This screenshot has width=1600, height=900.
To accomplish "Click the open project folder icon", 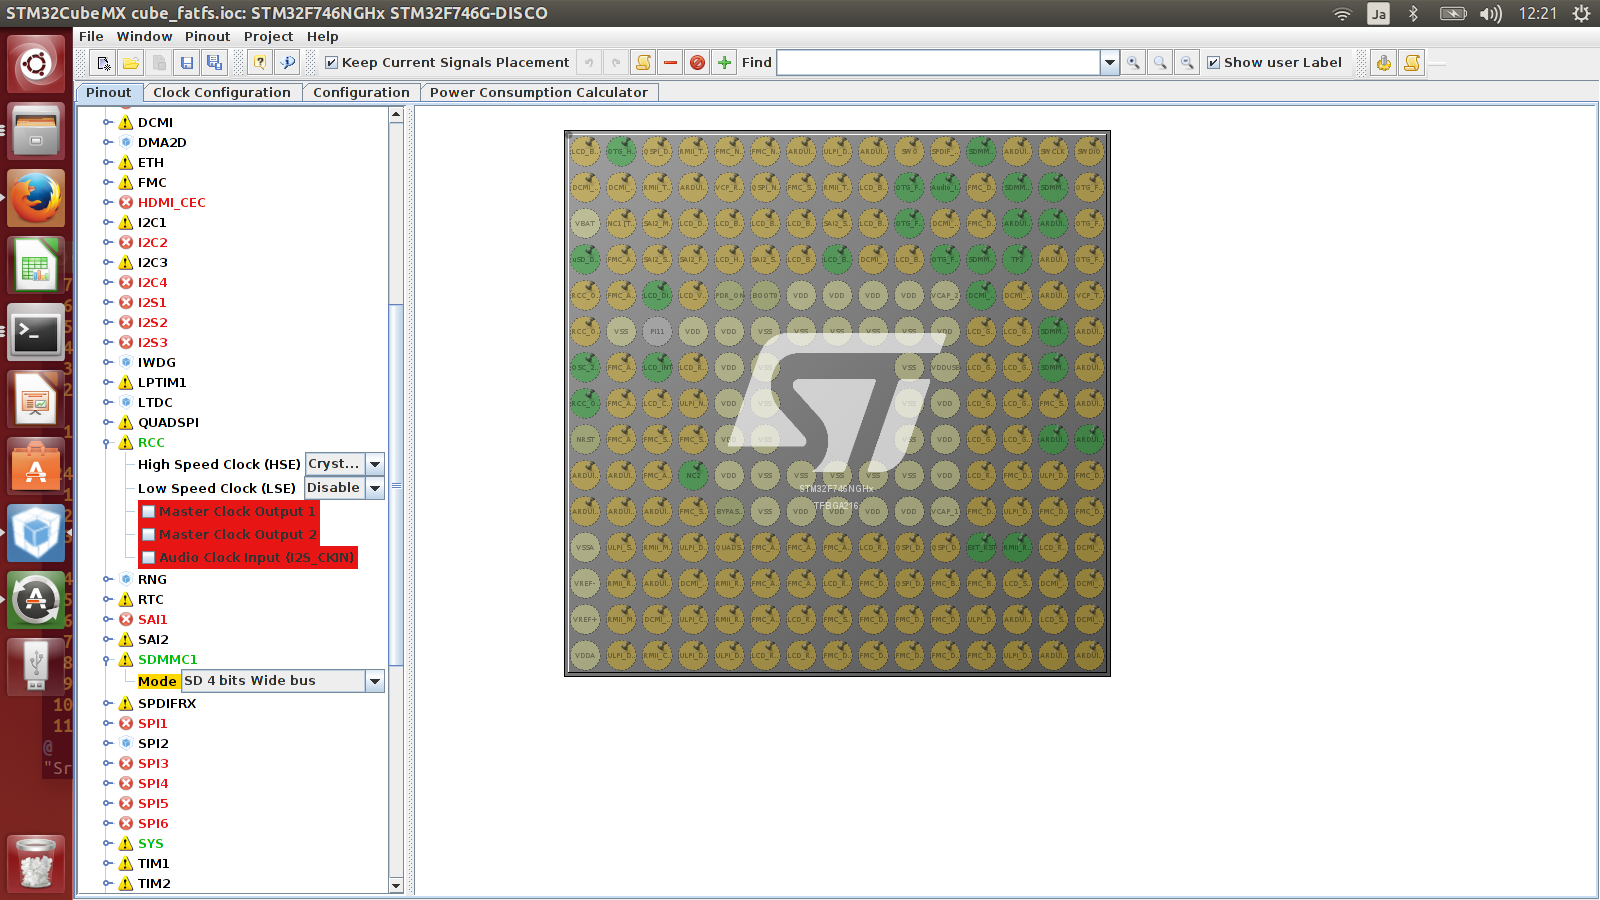I will [131, 63].
